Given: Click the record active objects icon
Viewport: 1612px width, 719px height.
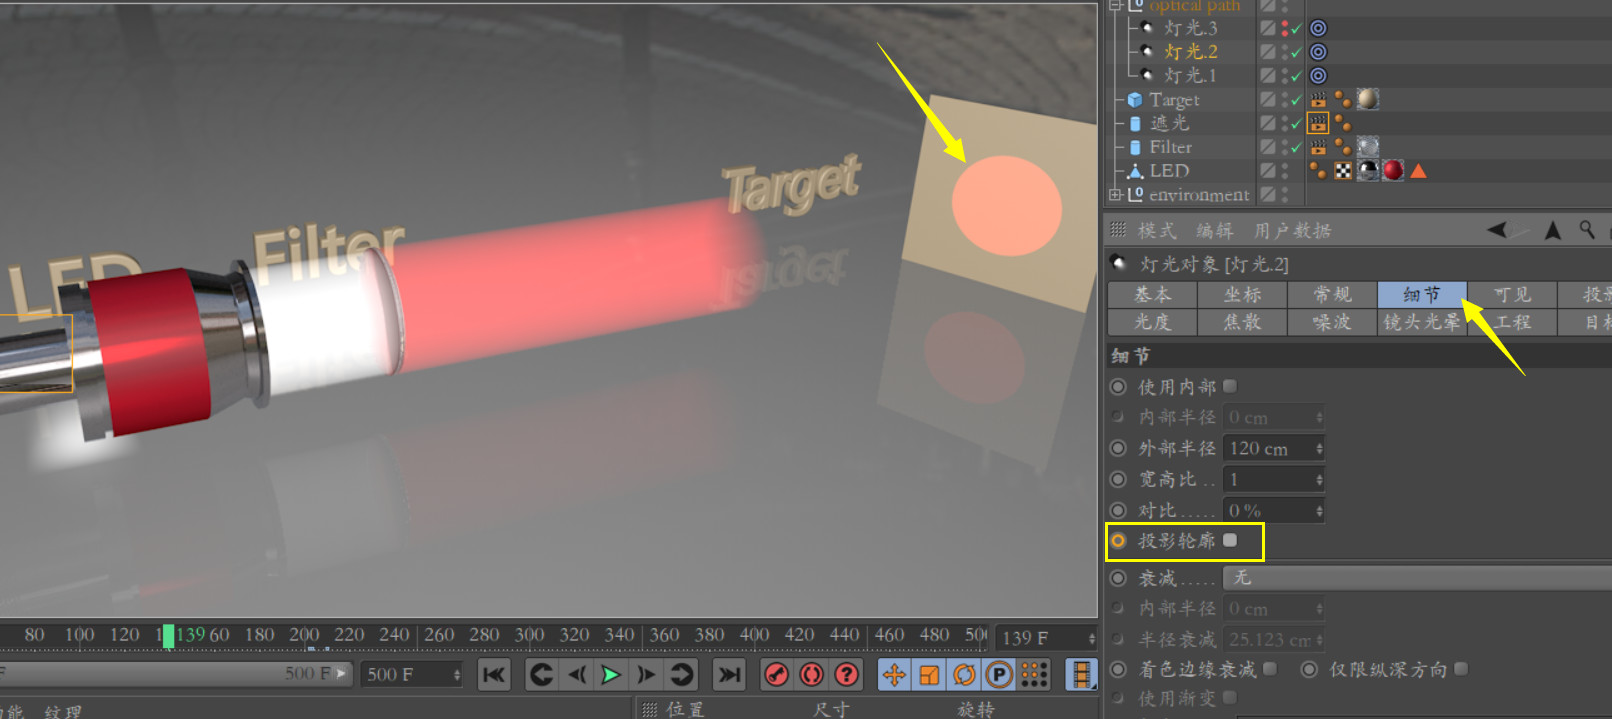Looking at the screenshot, I should click(777, 675).
